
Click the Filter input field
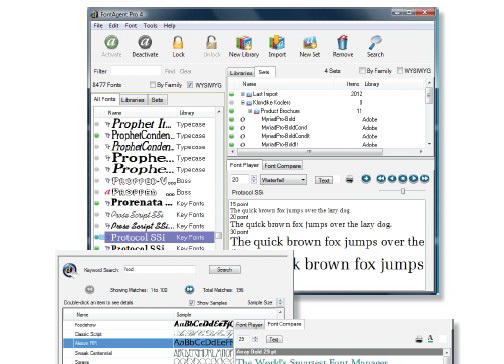pyautogui.click(x=136, y=71)
